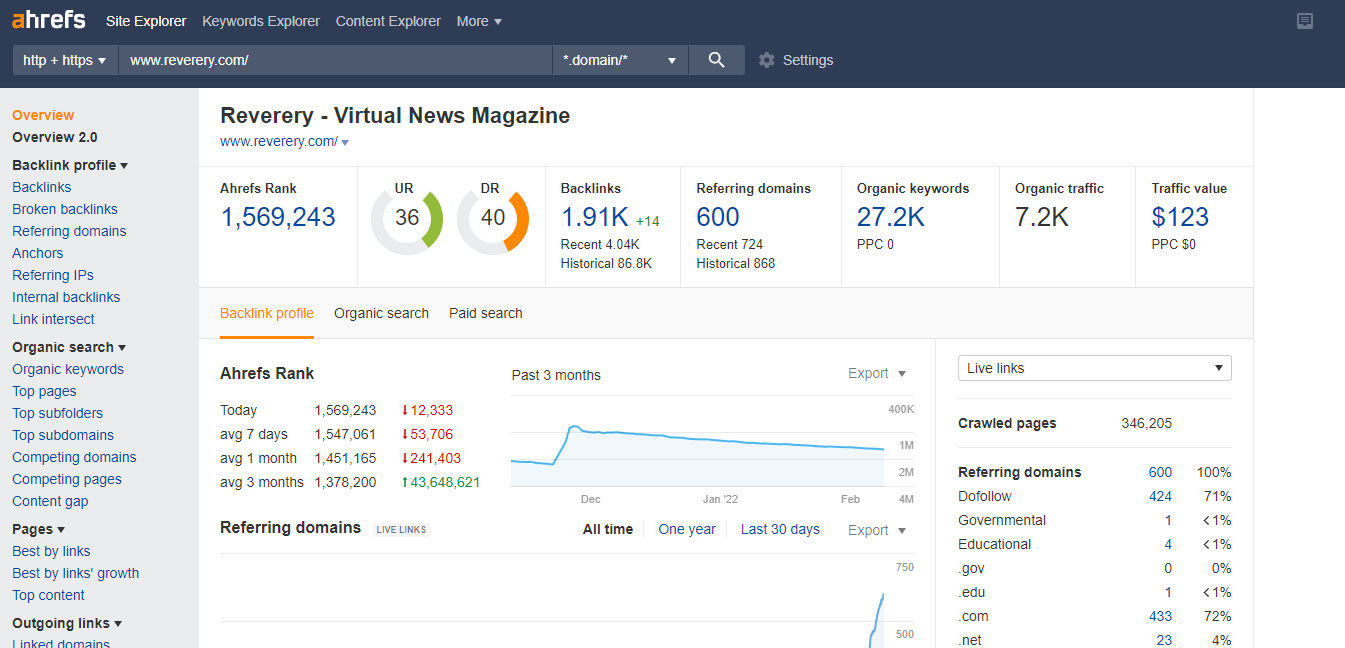Open Broken backlinks in sidebar
This screenshot has height=648, width=1345.
[x=65, y=209]
